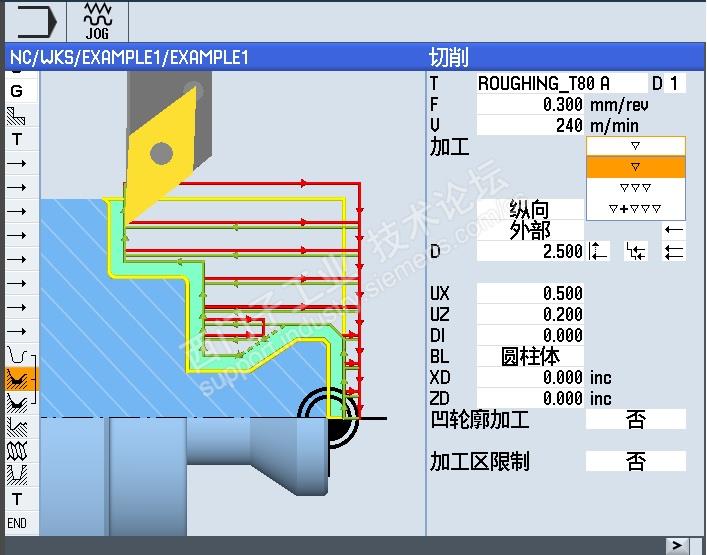Image resolution: width=707 pixels, height=555 pixels.
Task: Toggle the 凹轮廓加工 field set to 否
Action: point(636,419)
